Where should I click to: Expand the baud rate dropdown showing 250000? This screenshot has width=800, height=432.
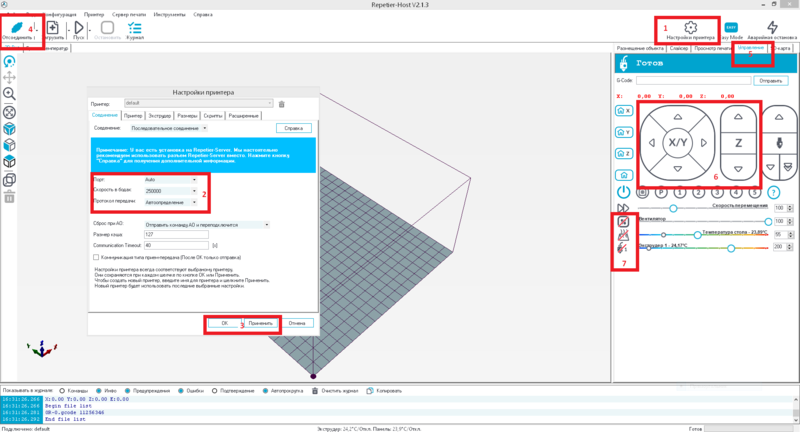point(171,190)
